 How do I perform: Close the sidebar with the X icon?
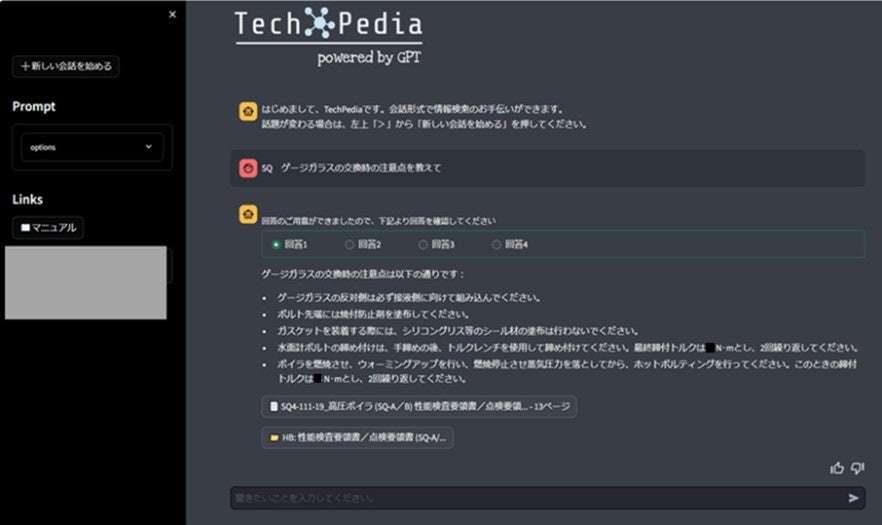172,14
